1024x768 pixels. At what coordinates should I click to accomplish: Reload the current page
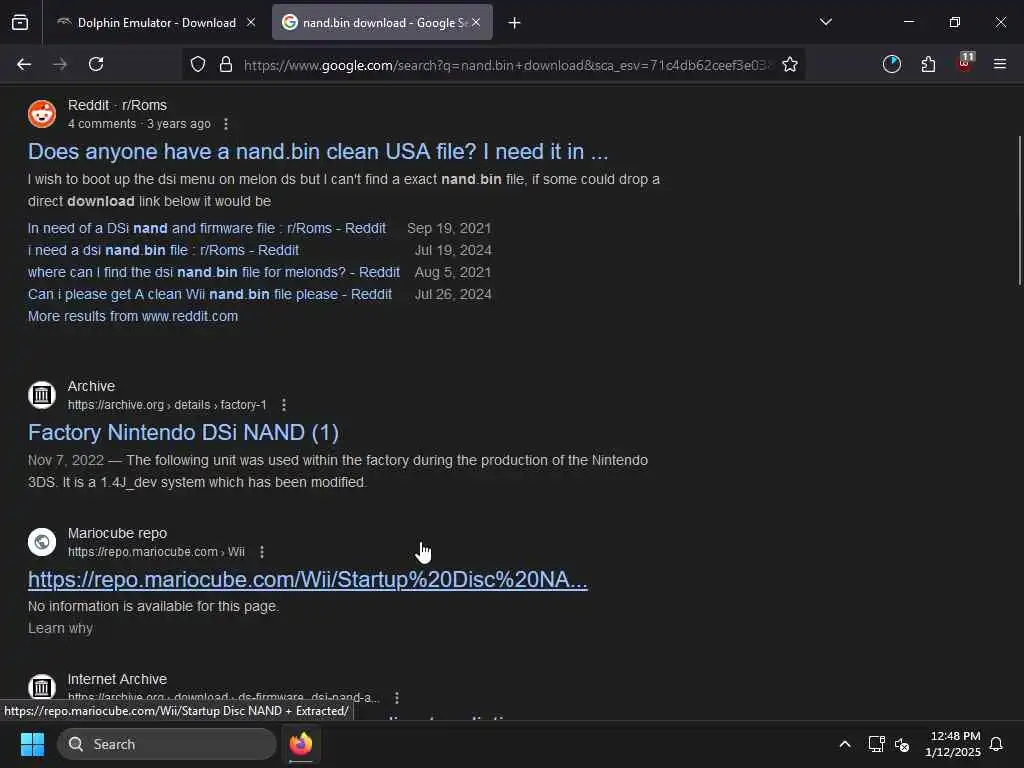[x=96, y=64]
